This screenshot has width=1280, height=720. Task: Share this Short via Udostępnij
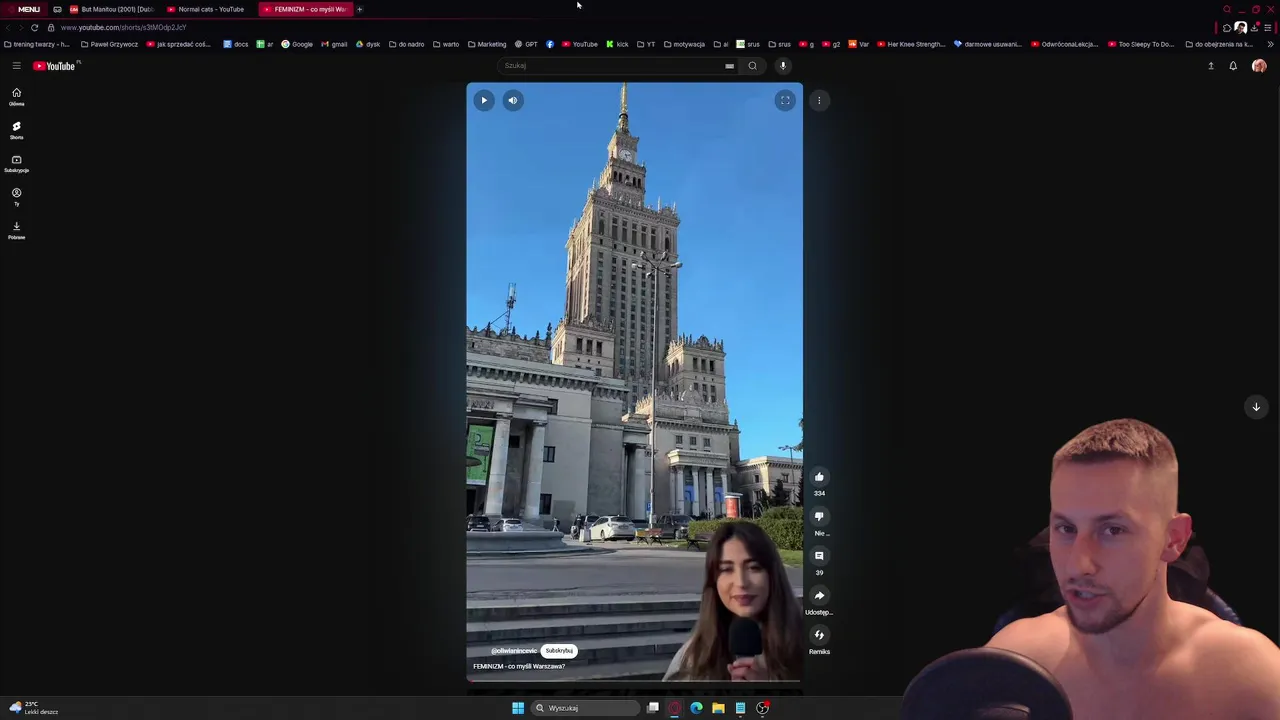819,595
